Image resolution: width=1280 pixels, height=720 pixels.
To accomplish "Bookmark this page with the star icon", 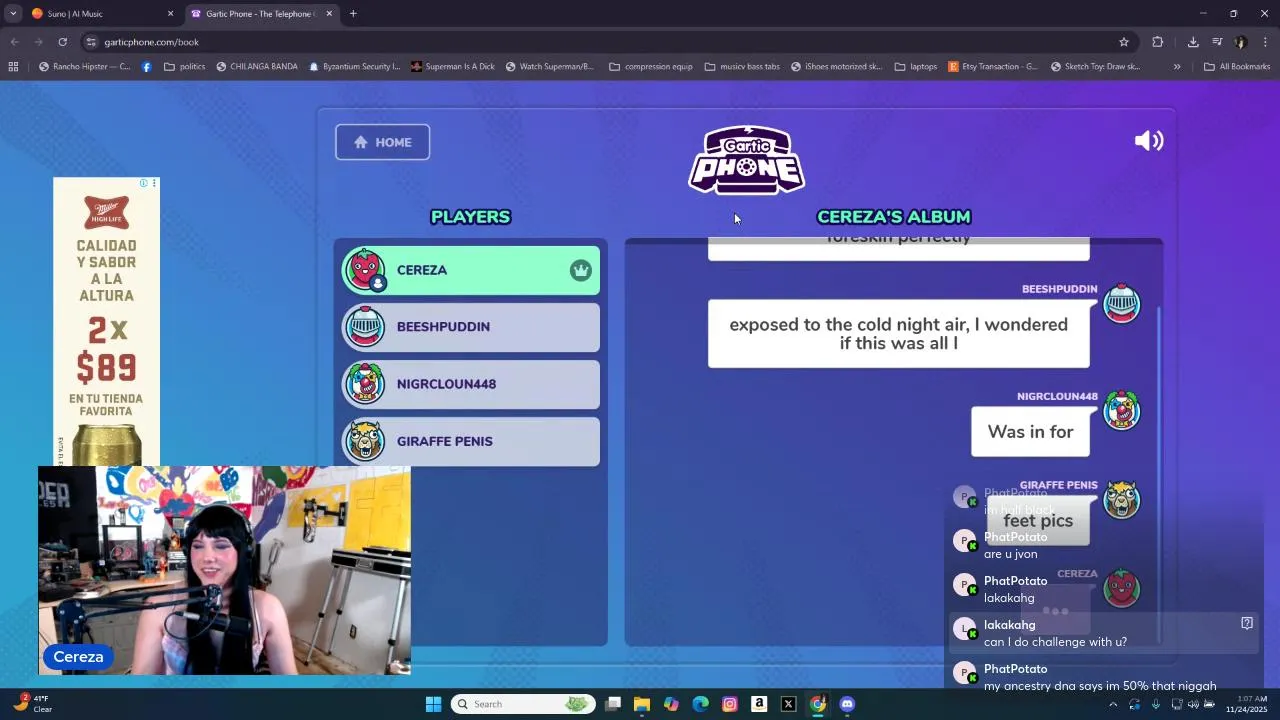I will [x=1124, y=42].
